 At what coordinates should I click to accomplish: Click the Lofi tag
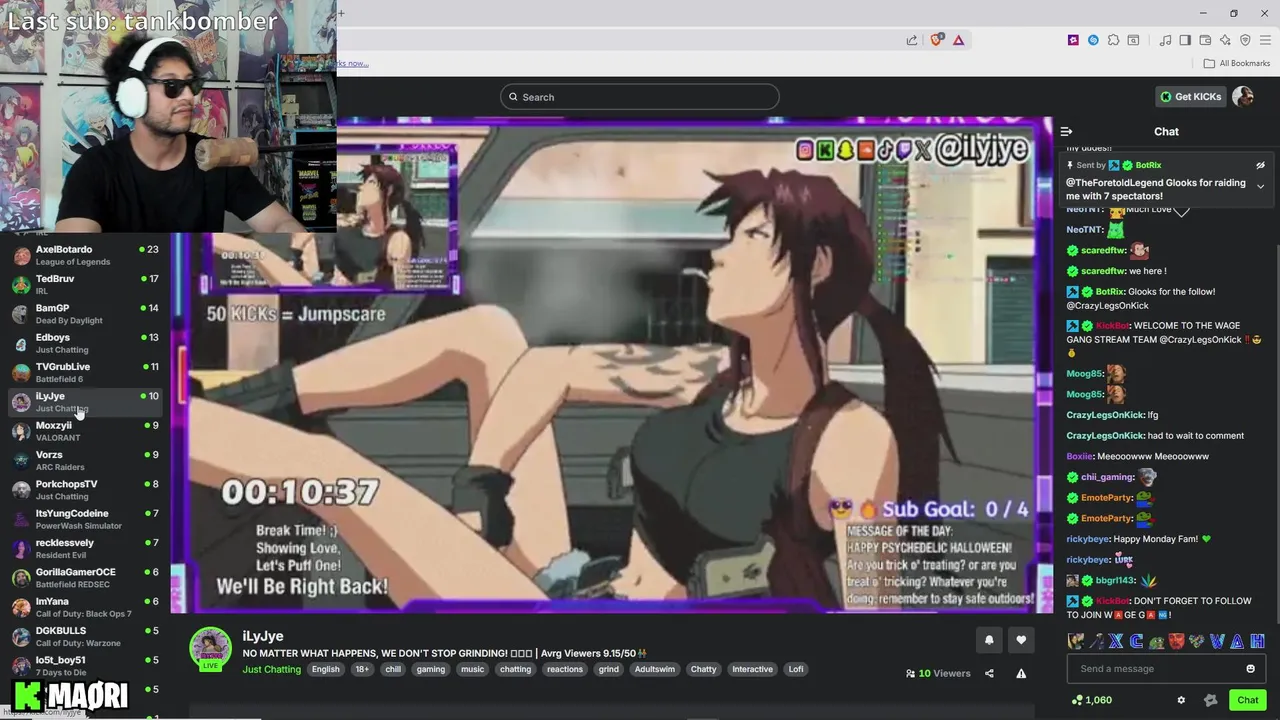[796, 669]
